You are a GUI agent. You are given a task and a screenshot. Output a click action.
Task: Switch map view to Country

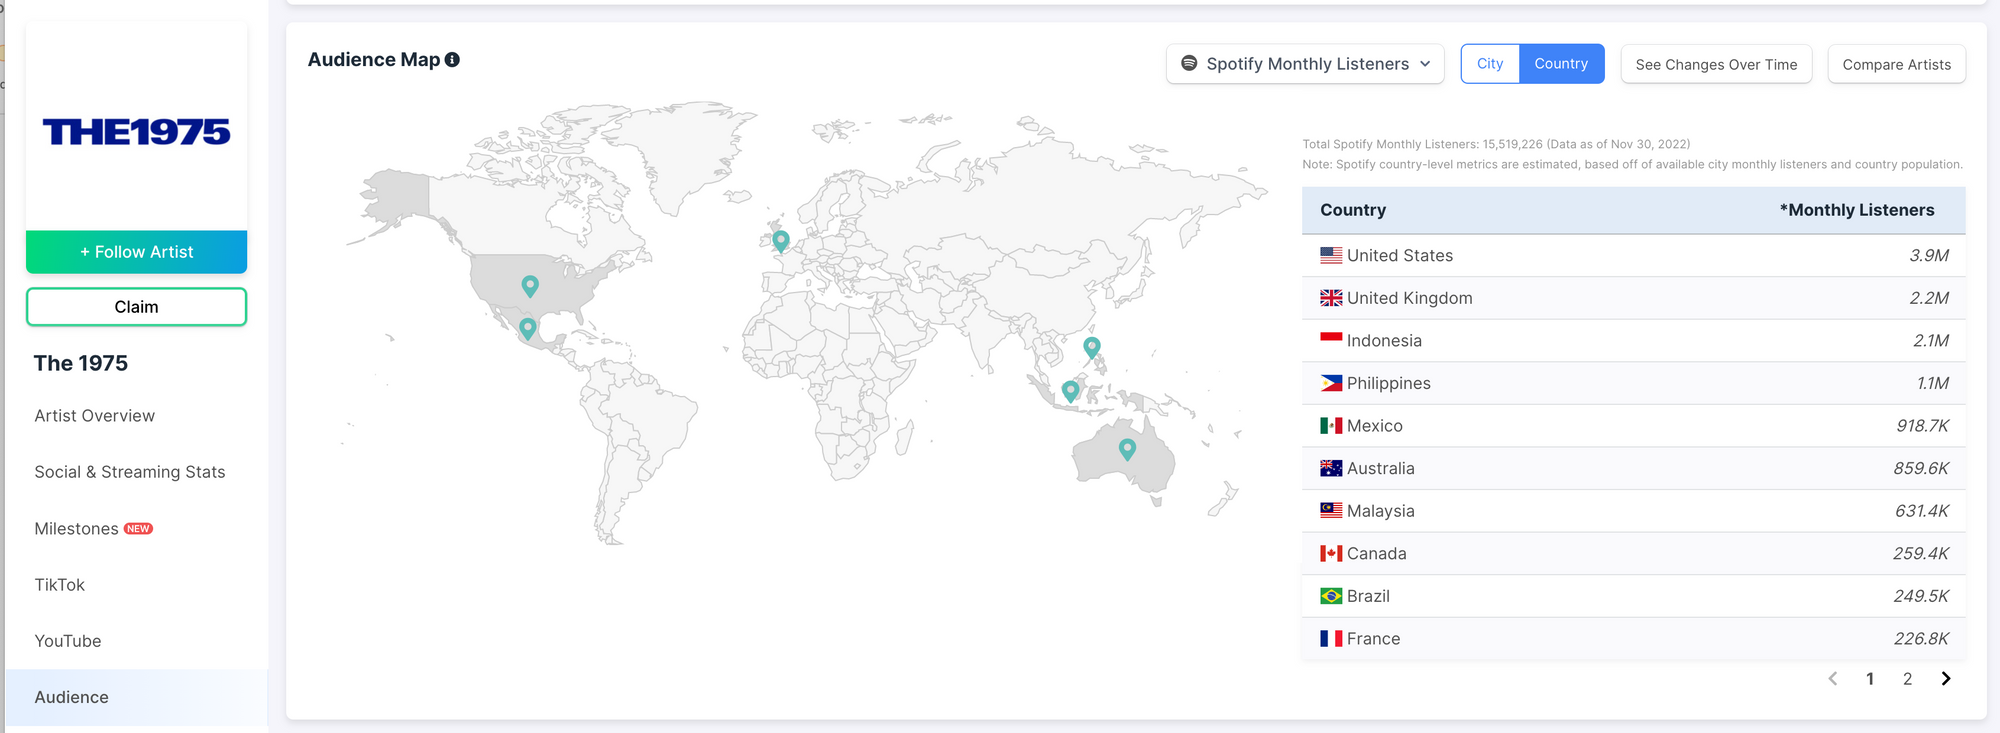(1561, 64)
